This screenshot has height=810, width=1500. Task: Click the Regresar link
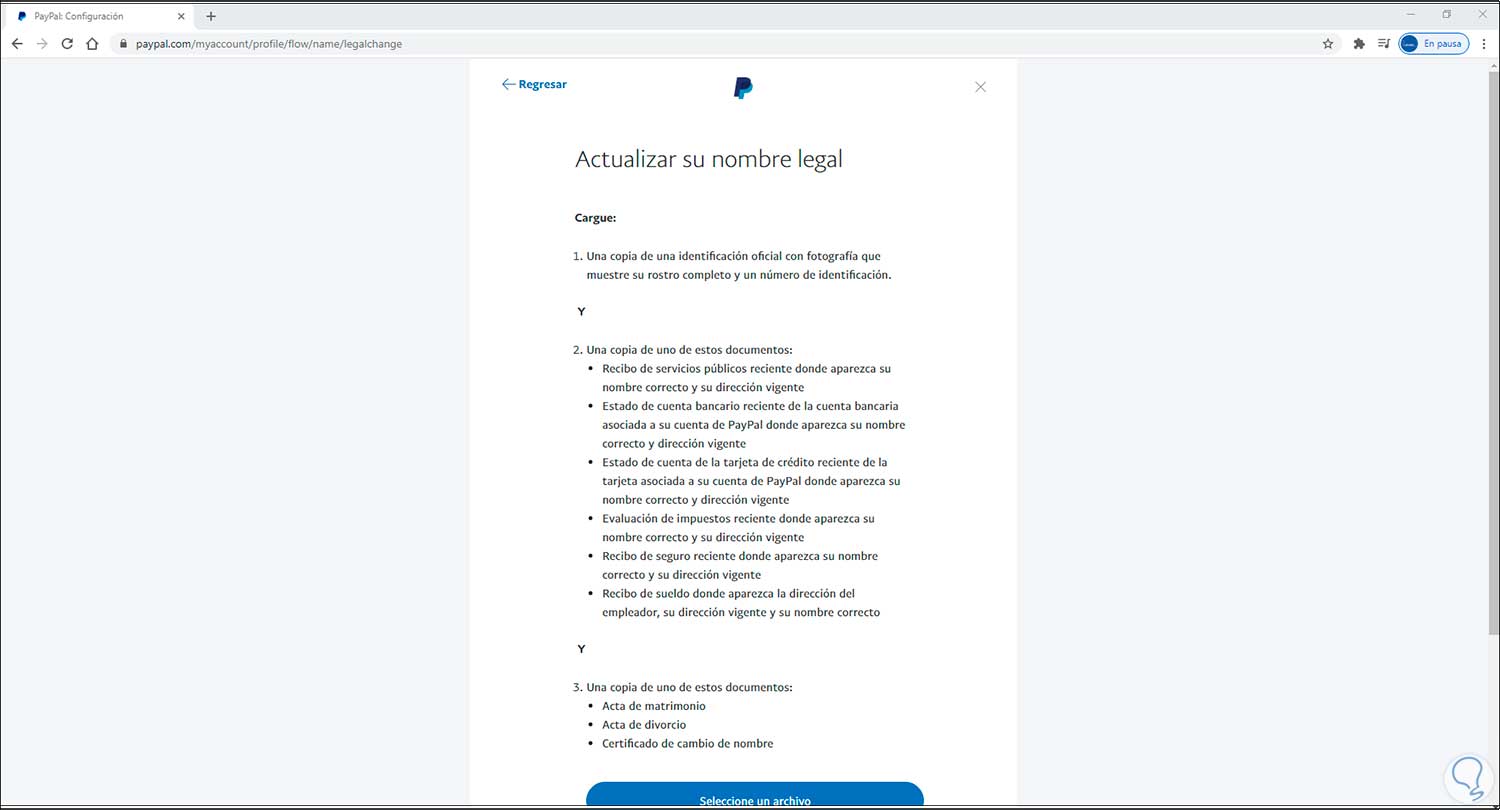(x=534, y=84)
